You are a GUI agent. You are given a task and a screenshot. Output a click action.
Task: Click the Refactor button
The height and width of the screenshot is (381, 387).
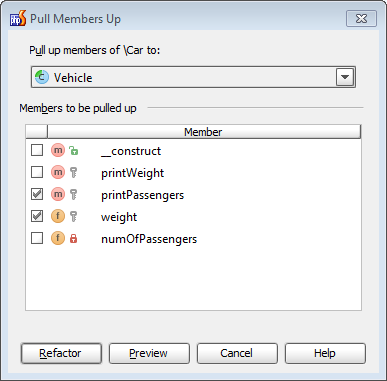point(61,353)
